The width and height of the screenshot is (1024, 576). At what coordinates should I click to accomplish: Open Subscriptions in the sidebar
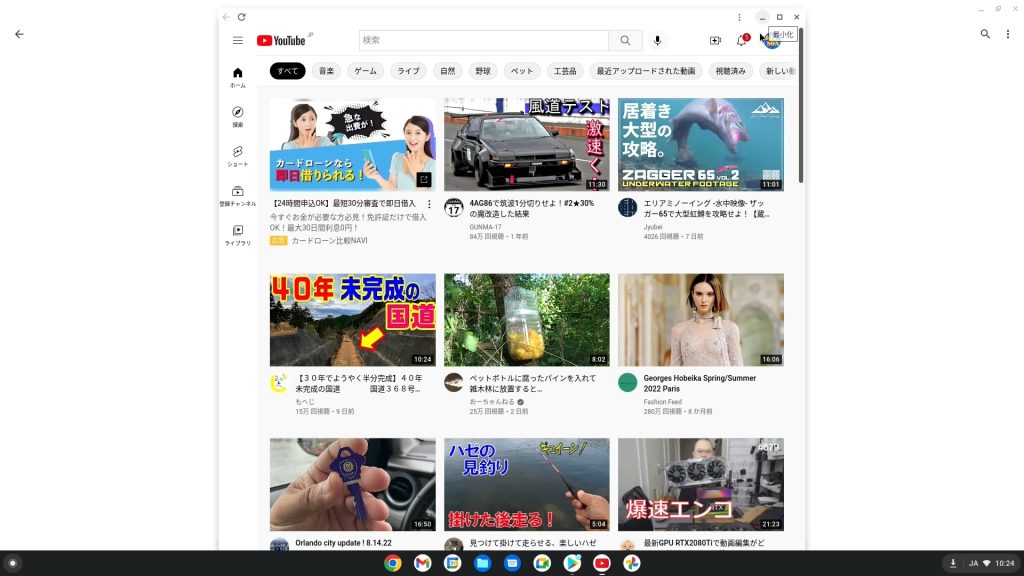(237, 195)
